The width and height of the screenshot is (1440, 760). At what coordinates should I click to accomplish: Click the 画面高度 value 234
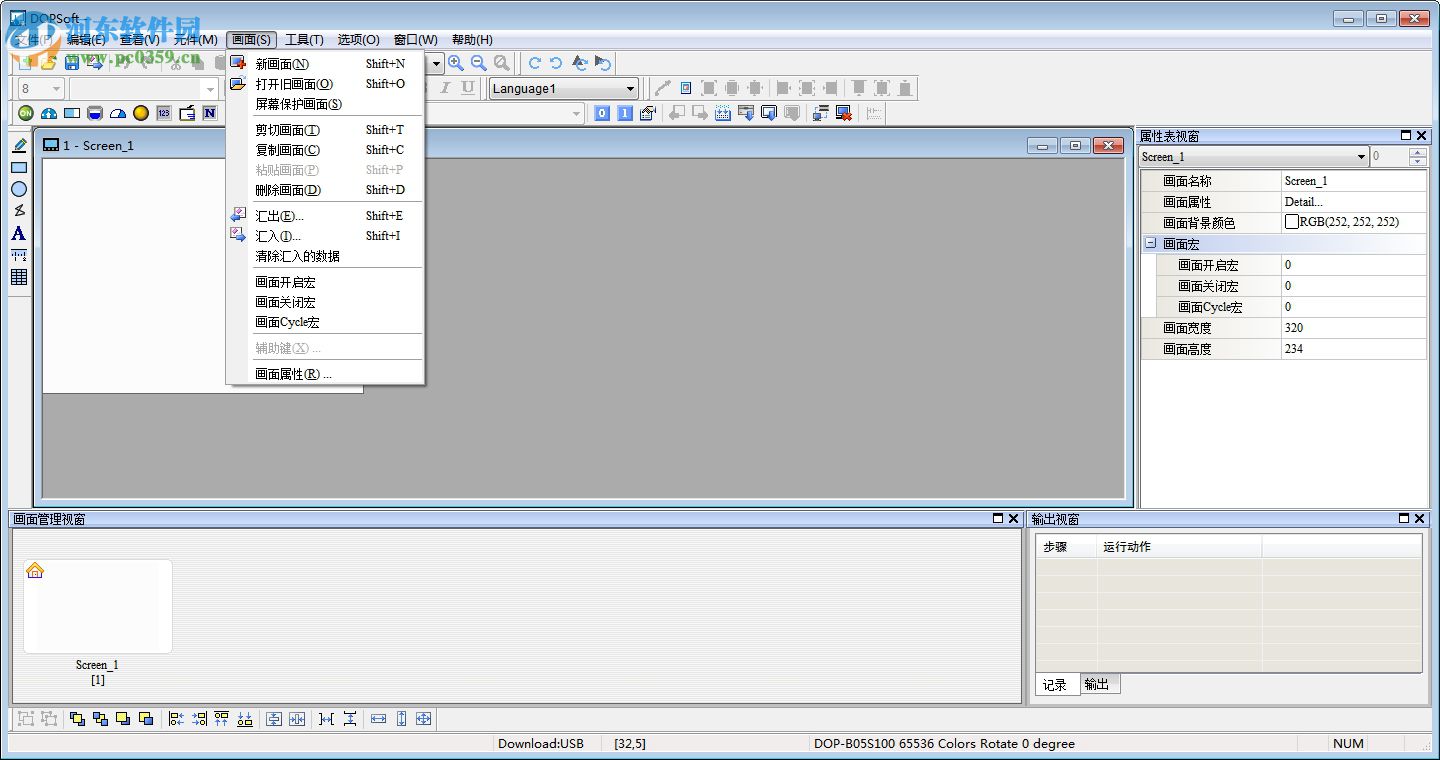[1354, 349]
